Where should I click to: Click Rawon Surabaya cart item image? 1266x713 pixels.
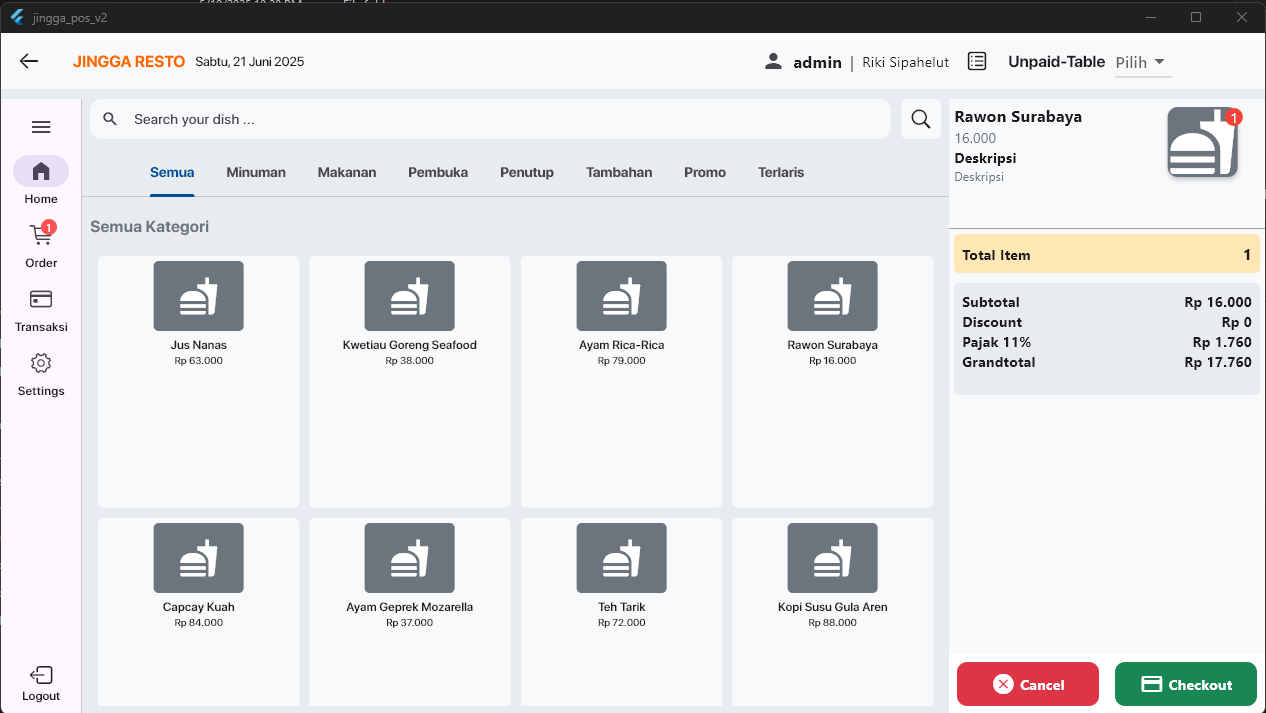tap(1203, 143)
